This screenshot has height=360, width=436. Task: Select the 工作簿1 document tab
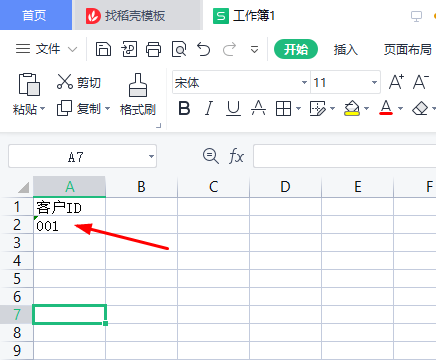pyautogui.click(x=244, y=16)
